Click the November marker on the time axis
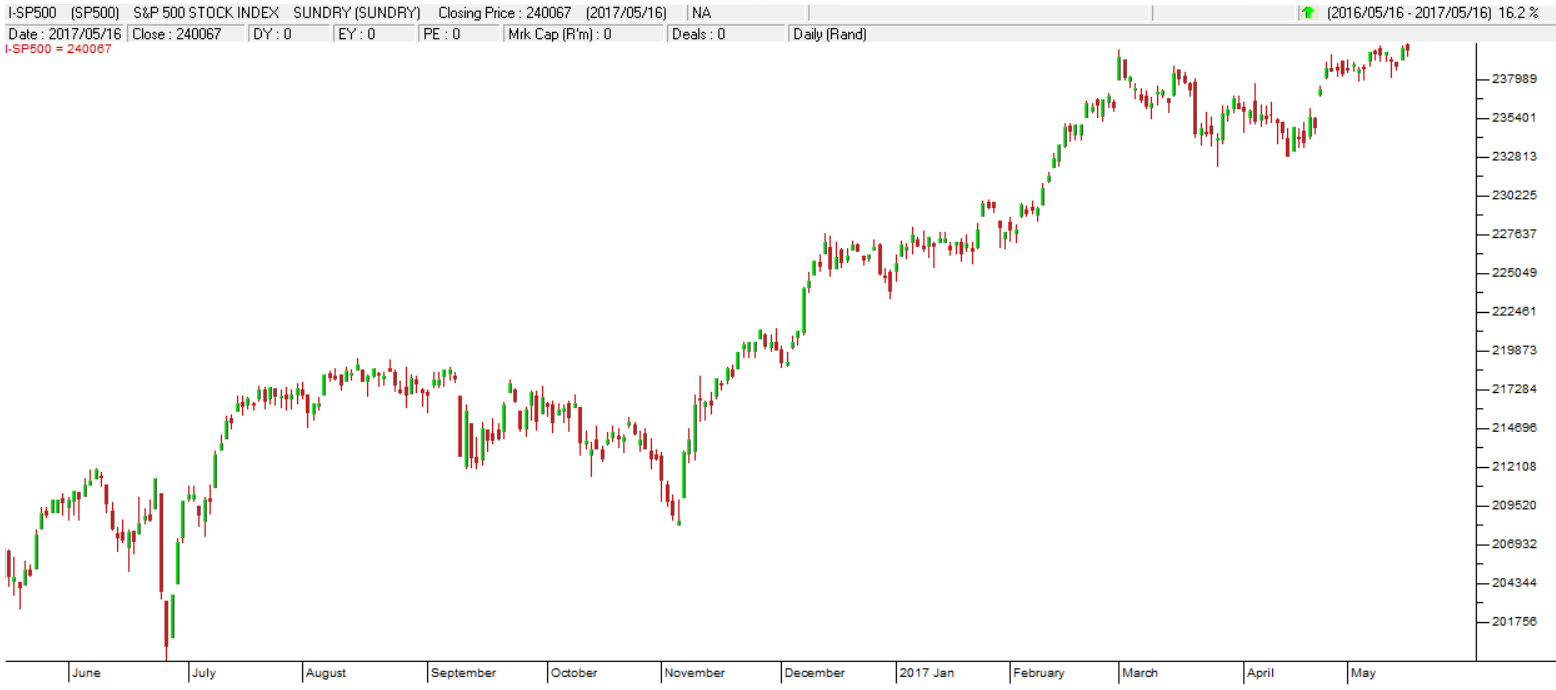The height and width of the screenshot is (690, 1556). point(694,673)
